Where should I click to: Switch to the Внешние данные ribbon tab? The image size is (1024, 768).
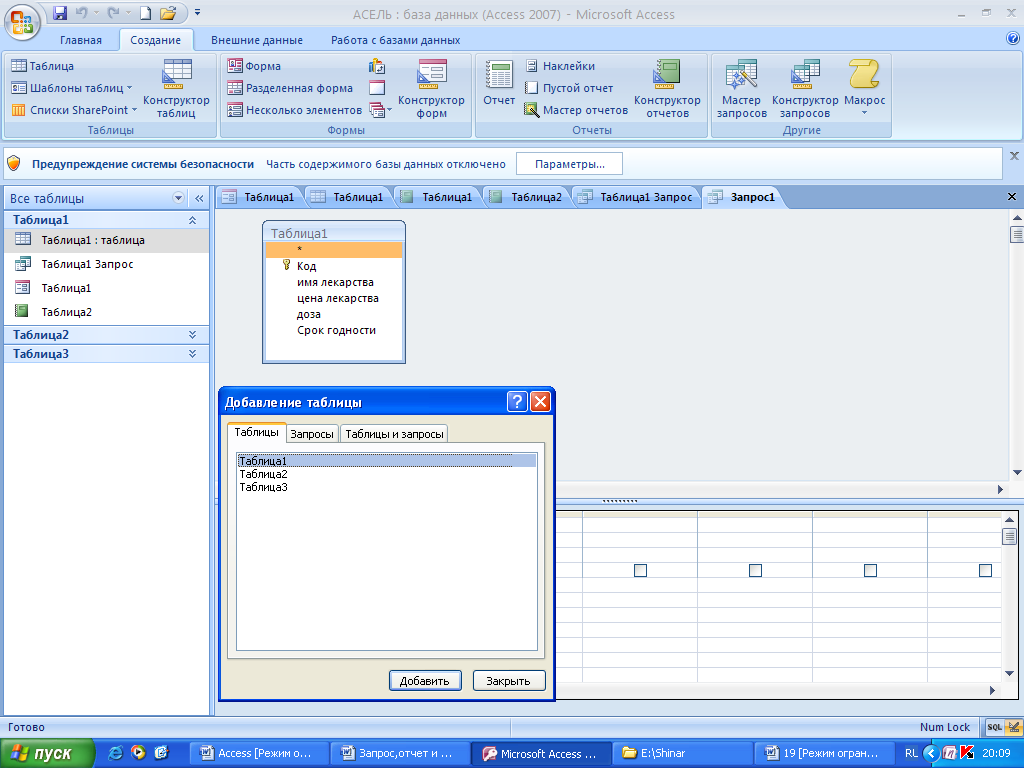(x=257, y=40)
